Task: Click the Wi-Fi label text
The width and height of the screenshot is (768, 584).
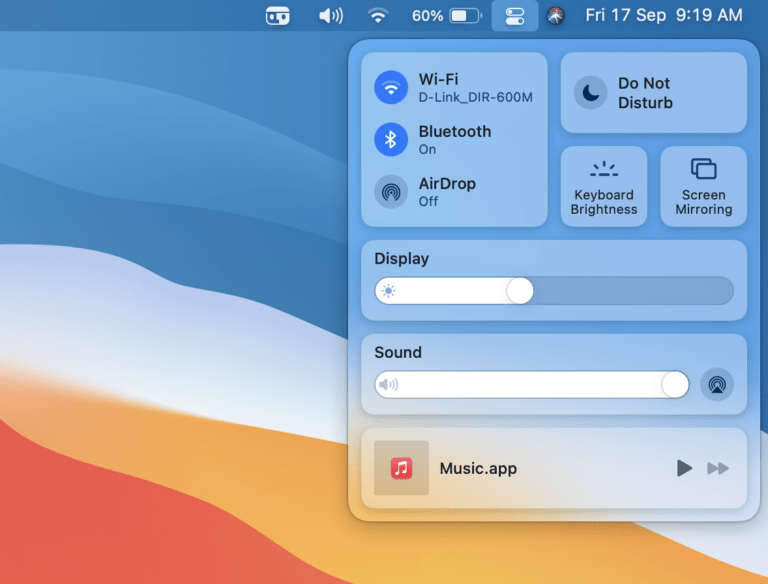Action: pos(438,79)
